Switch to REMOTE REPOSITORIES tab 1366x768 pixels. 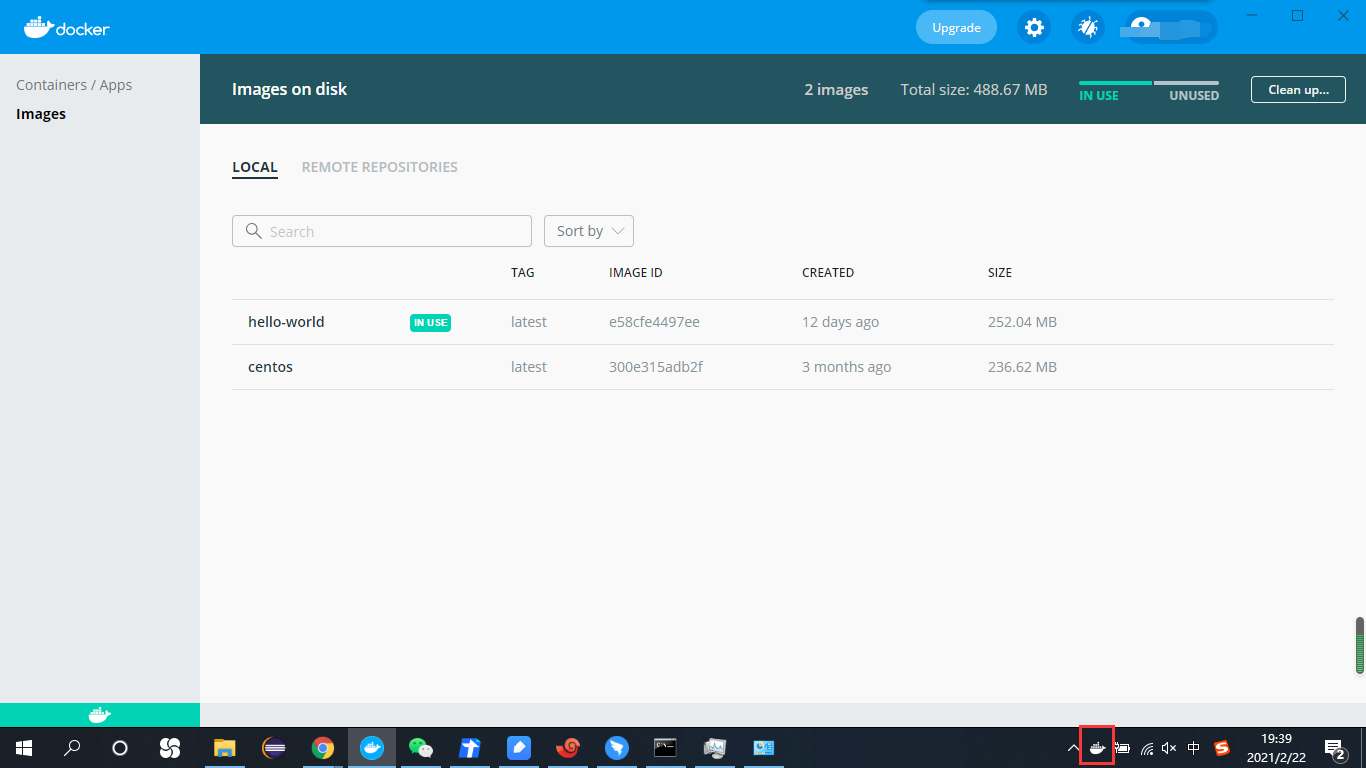click(380, 167)
